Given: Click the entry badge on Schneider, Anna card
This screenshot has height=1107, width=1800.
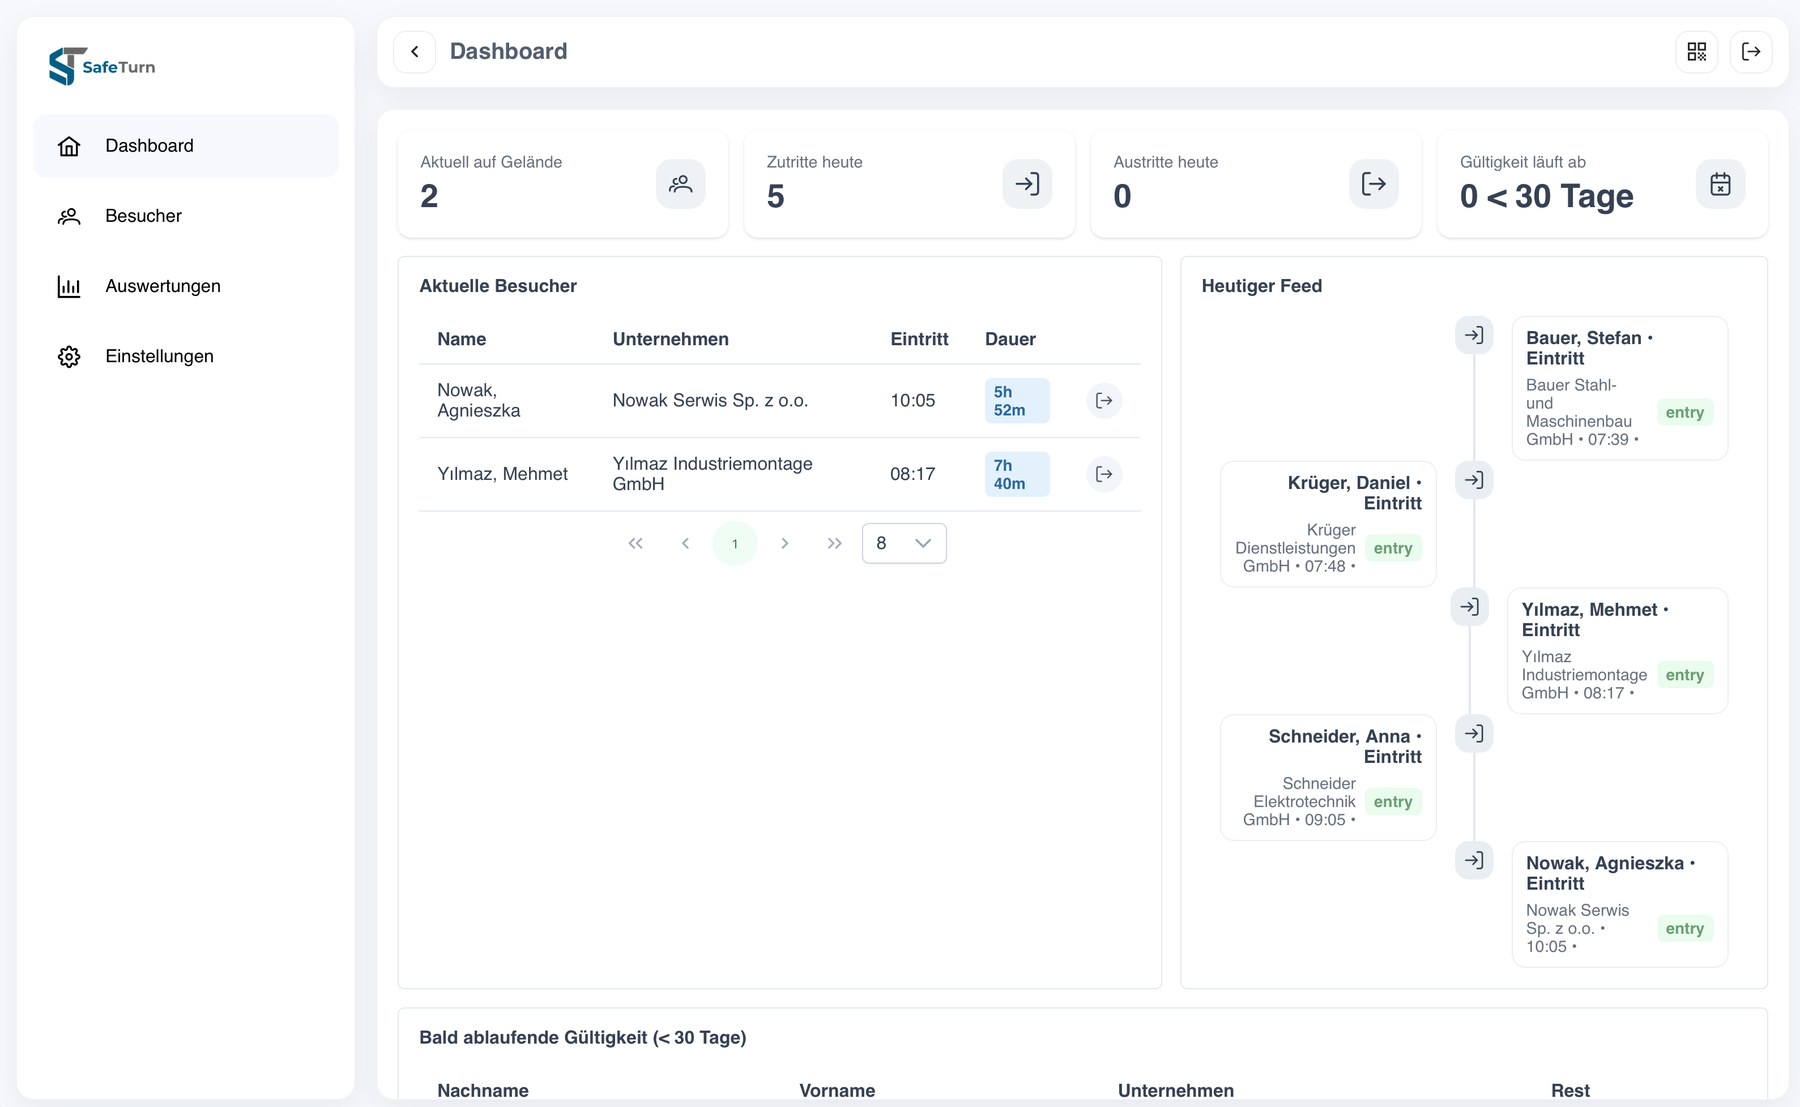Looking at the screenshot, I should point(1393,802).
